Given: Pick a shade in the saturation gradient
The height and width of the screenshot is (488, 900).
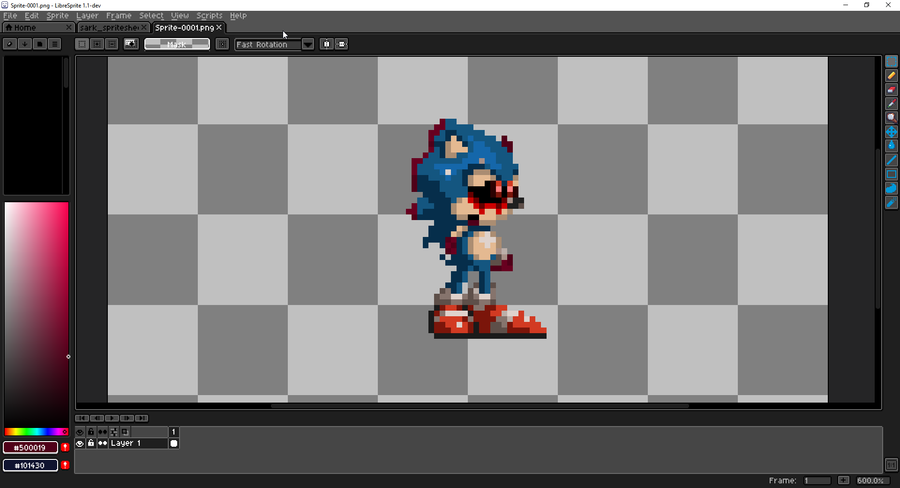Looking at the screenshot, I should coord(36,315).
